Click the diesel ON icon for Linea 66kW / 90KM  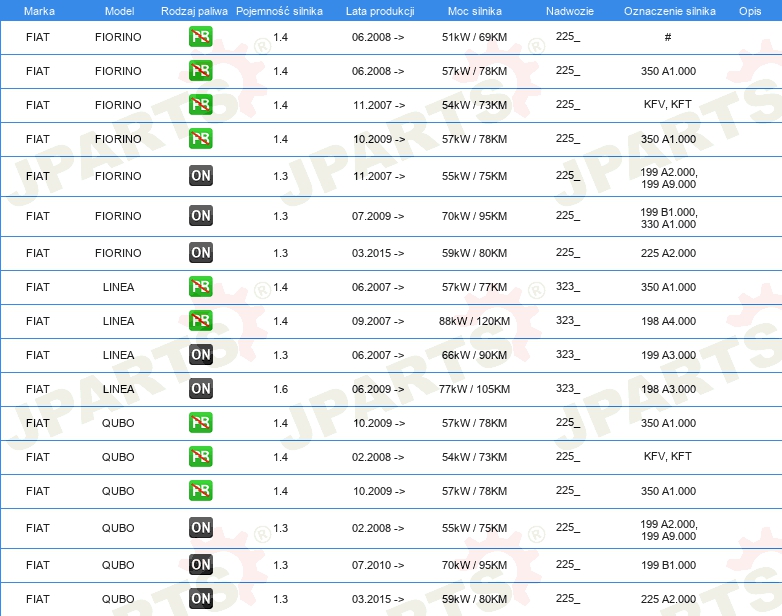[200, 355]
